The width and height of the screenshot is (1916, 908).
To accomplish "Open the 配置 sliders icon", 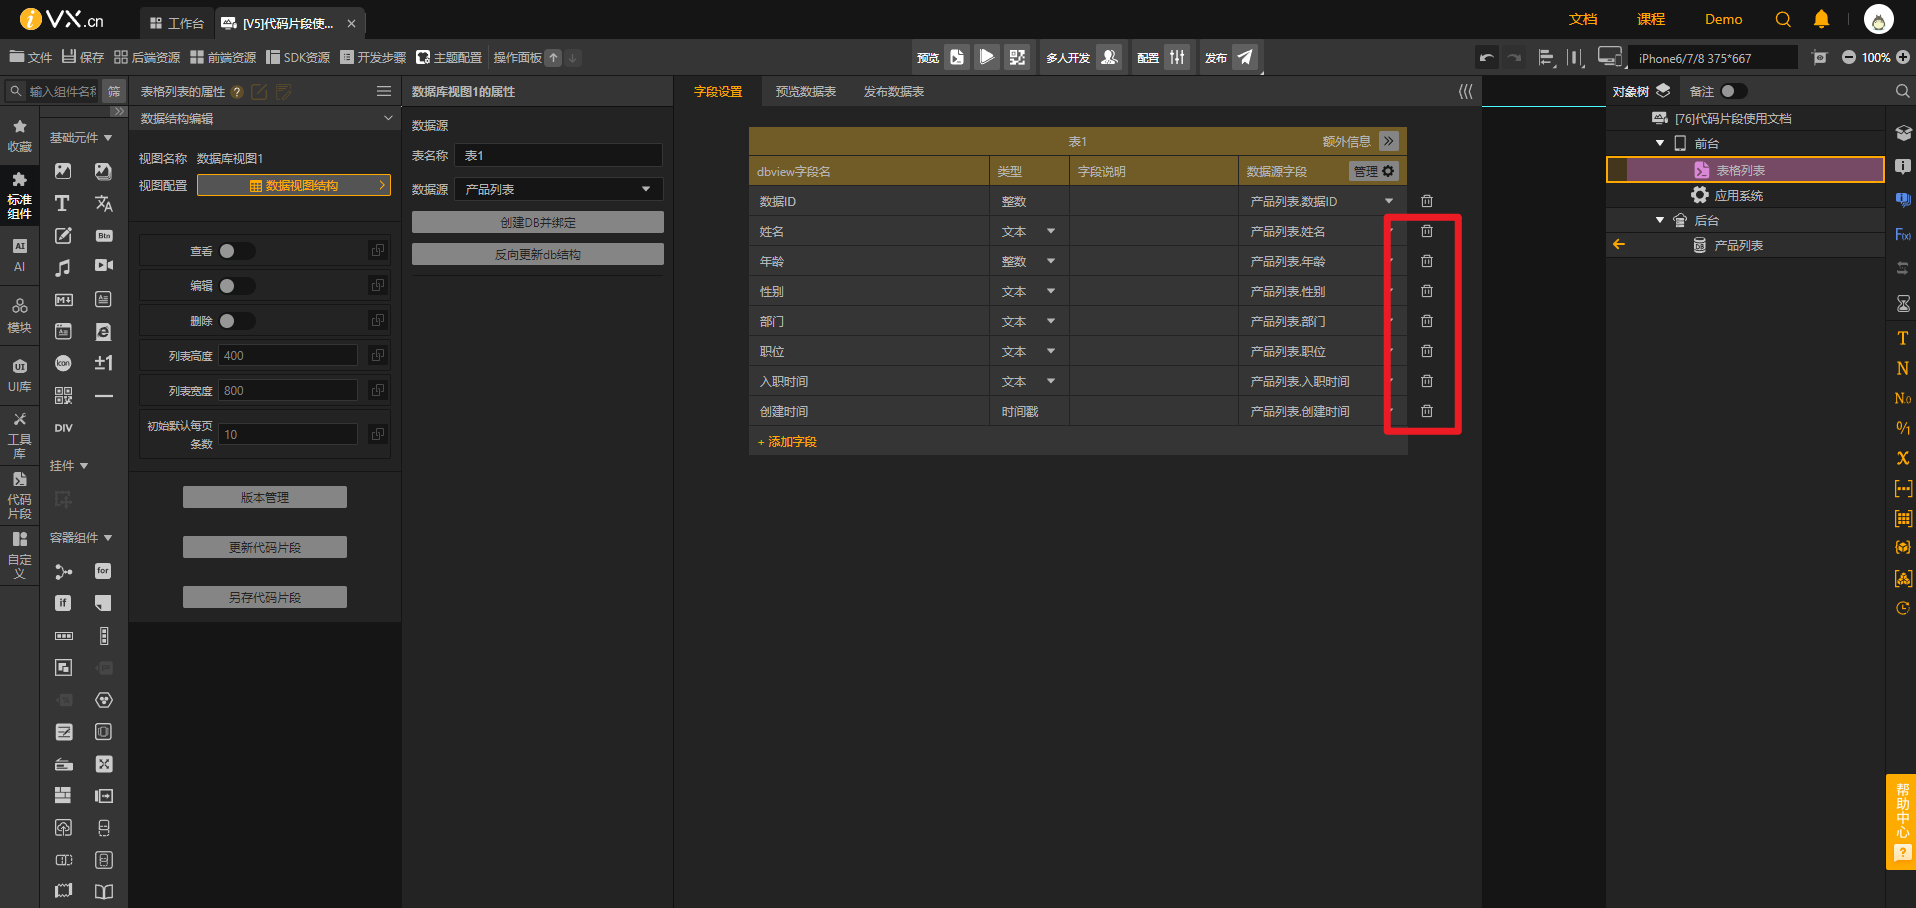I will (x=1177, y=57).
